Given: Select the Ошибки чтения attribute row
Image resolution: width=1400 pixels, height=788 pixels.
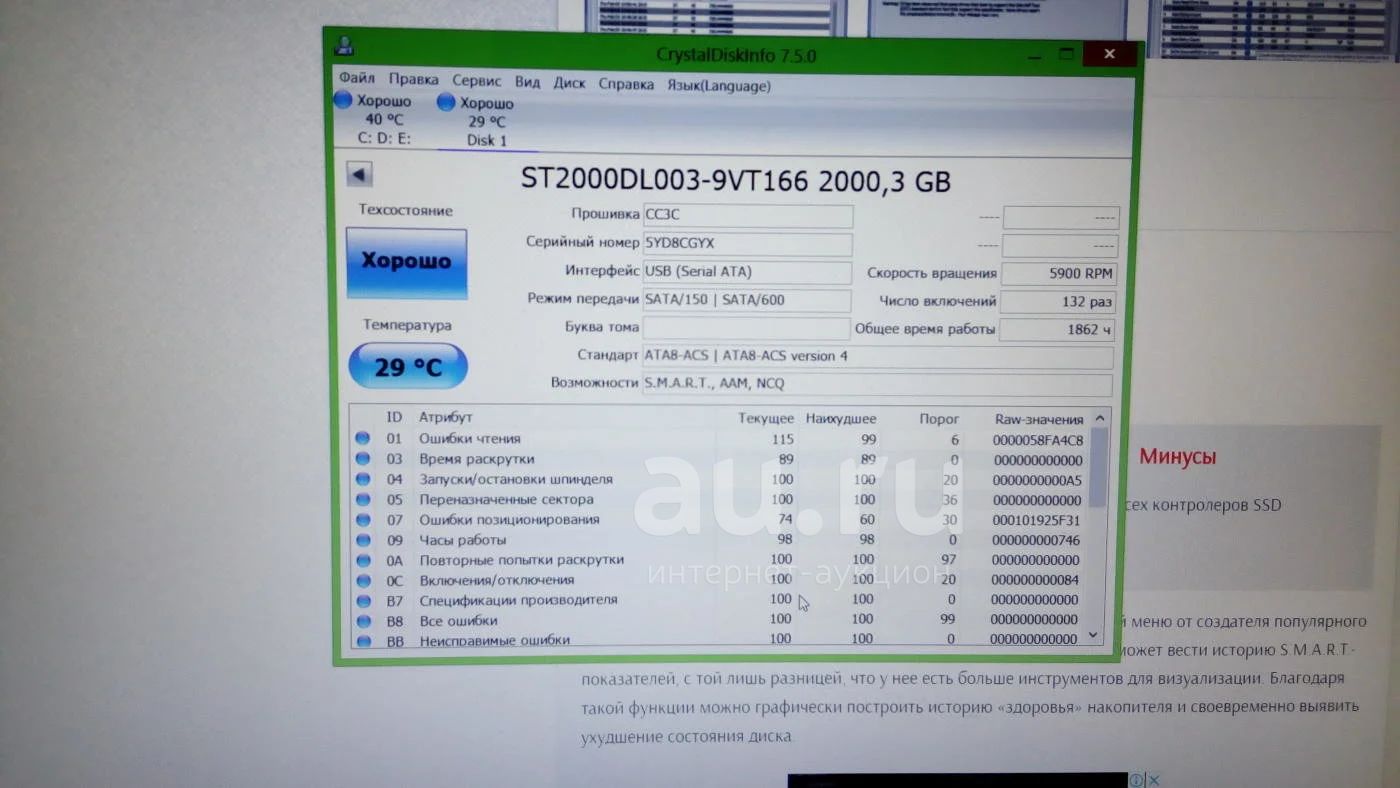Looking at the screenshot, I should [718, 439].
